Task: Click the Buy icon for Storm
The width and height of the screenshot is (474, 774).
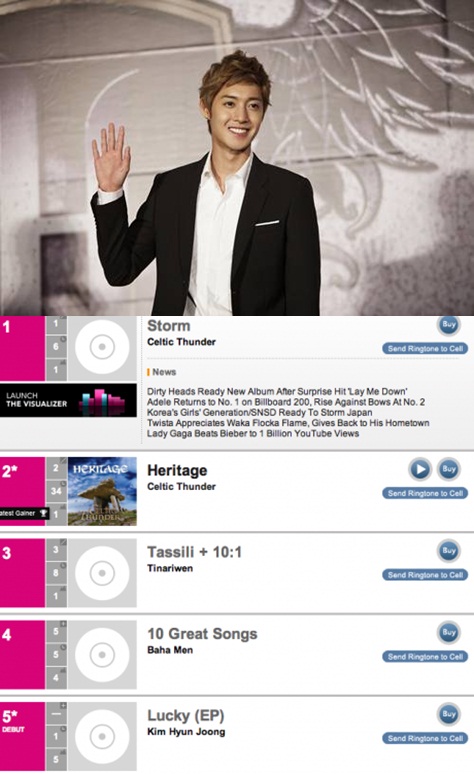Action: (x=449, y=324)
